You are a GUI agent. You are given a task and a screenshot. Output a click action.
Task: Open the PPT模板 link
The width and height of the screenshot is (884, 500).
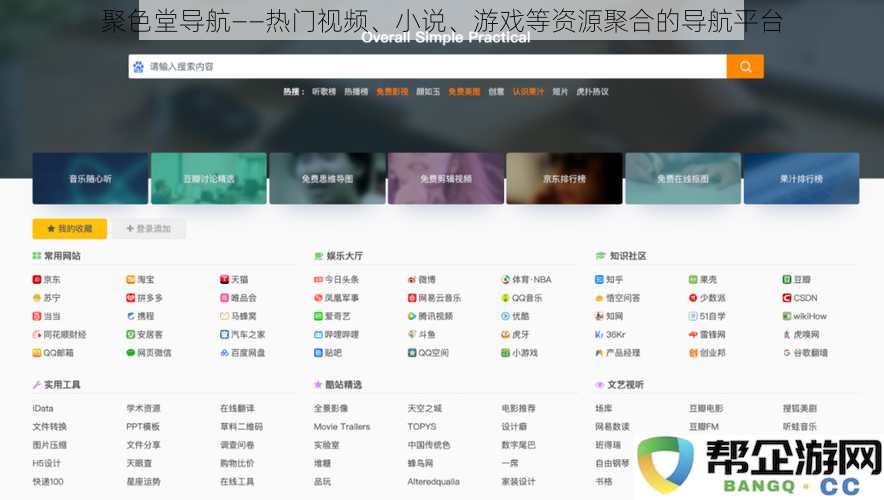(x=143, y=427)
